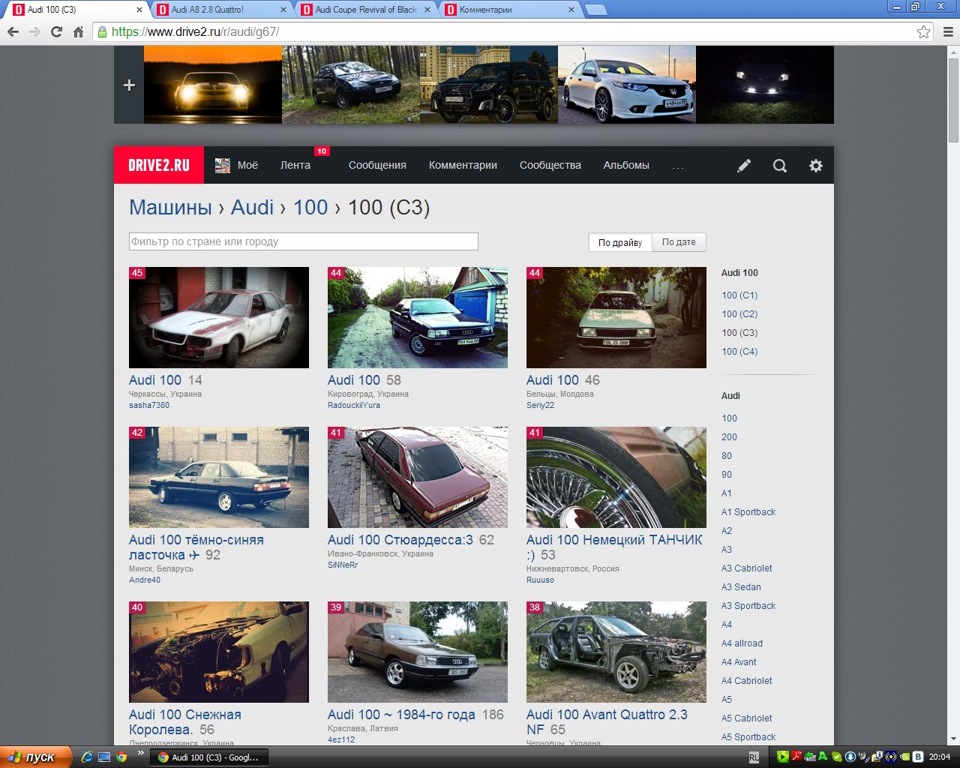
Task: Go to Машины breadcrumb link
Action: point(170,208)
